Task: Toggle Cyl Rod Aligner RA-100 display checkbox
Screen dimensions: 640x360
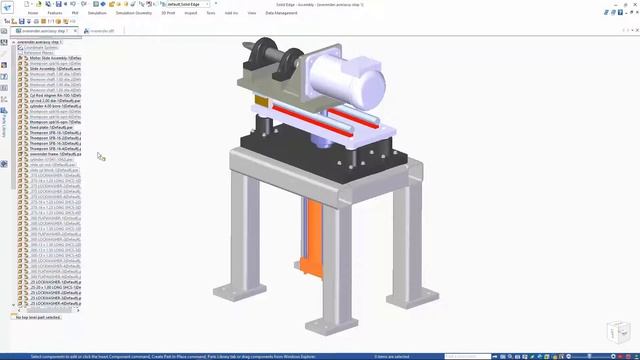Action: pos(20,96)
